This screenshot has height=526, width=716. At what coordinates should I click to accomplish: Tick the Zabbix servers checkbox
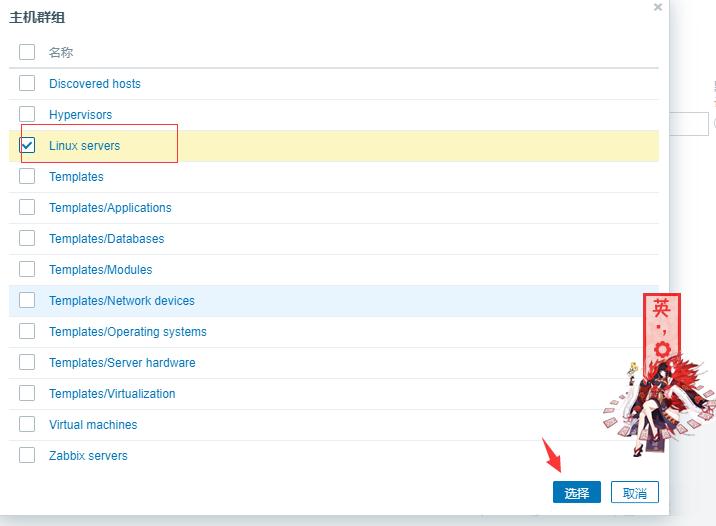click(27, 455)
